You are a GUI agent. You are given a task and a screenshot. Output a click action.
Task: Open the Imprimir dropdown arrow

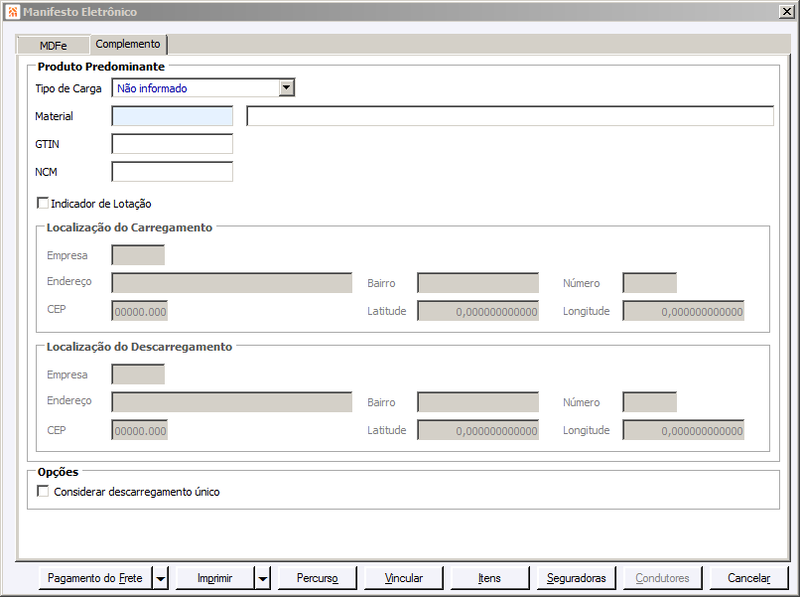click(263, 578)
